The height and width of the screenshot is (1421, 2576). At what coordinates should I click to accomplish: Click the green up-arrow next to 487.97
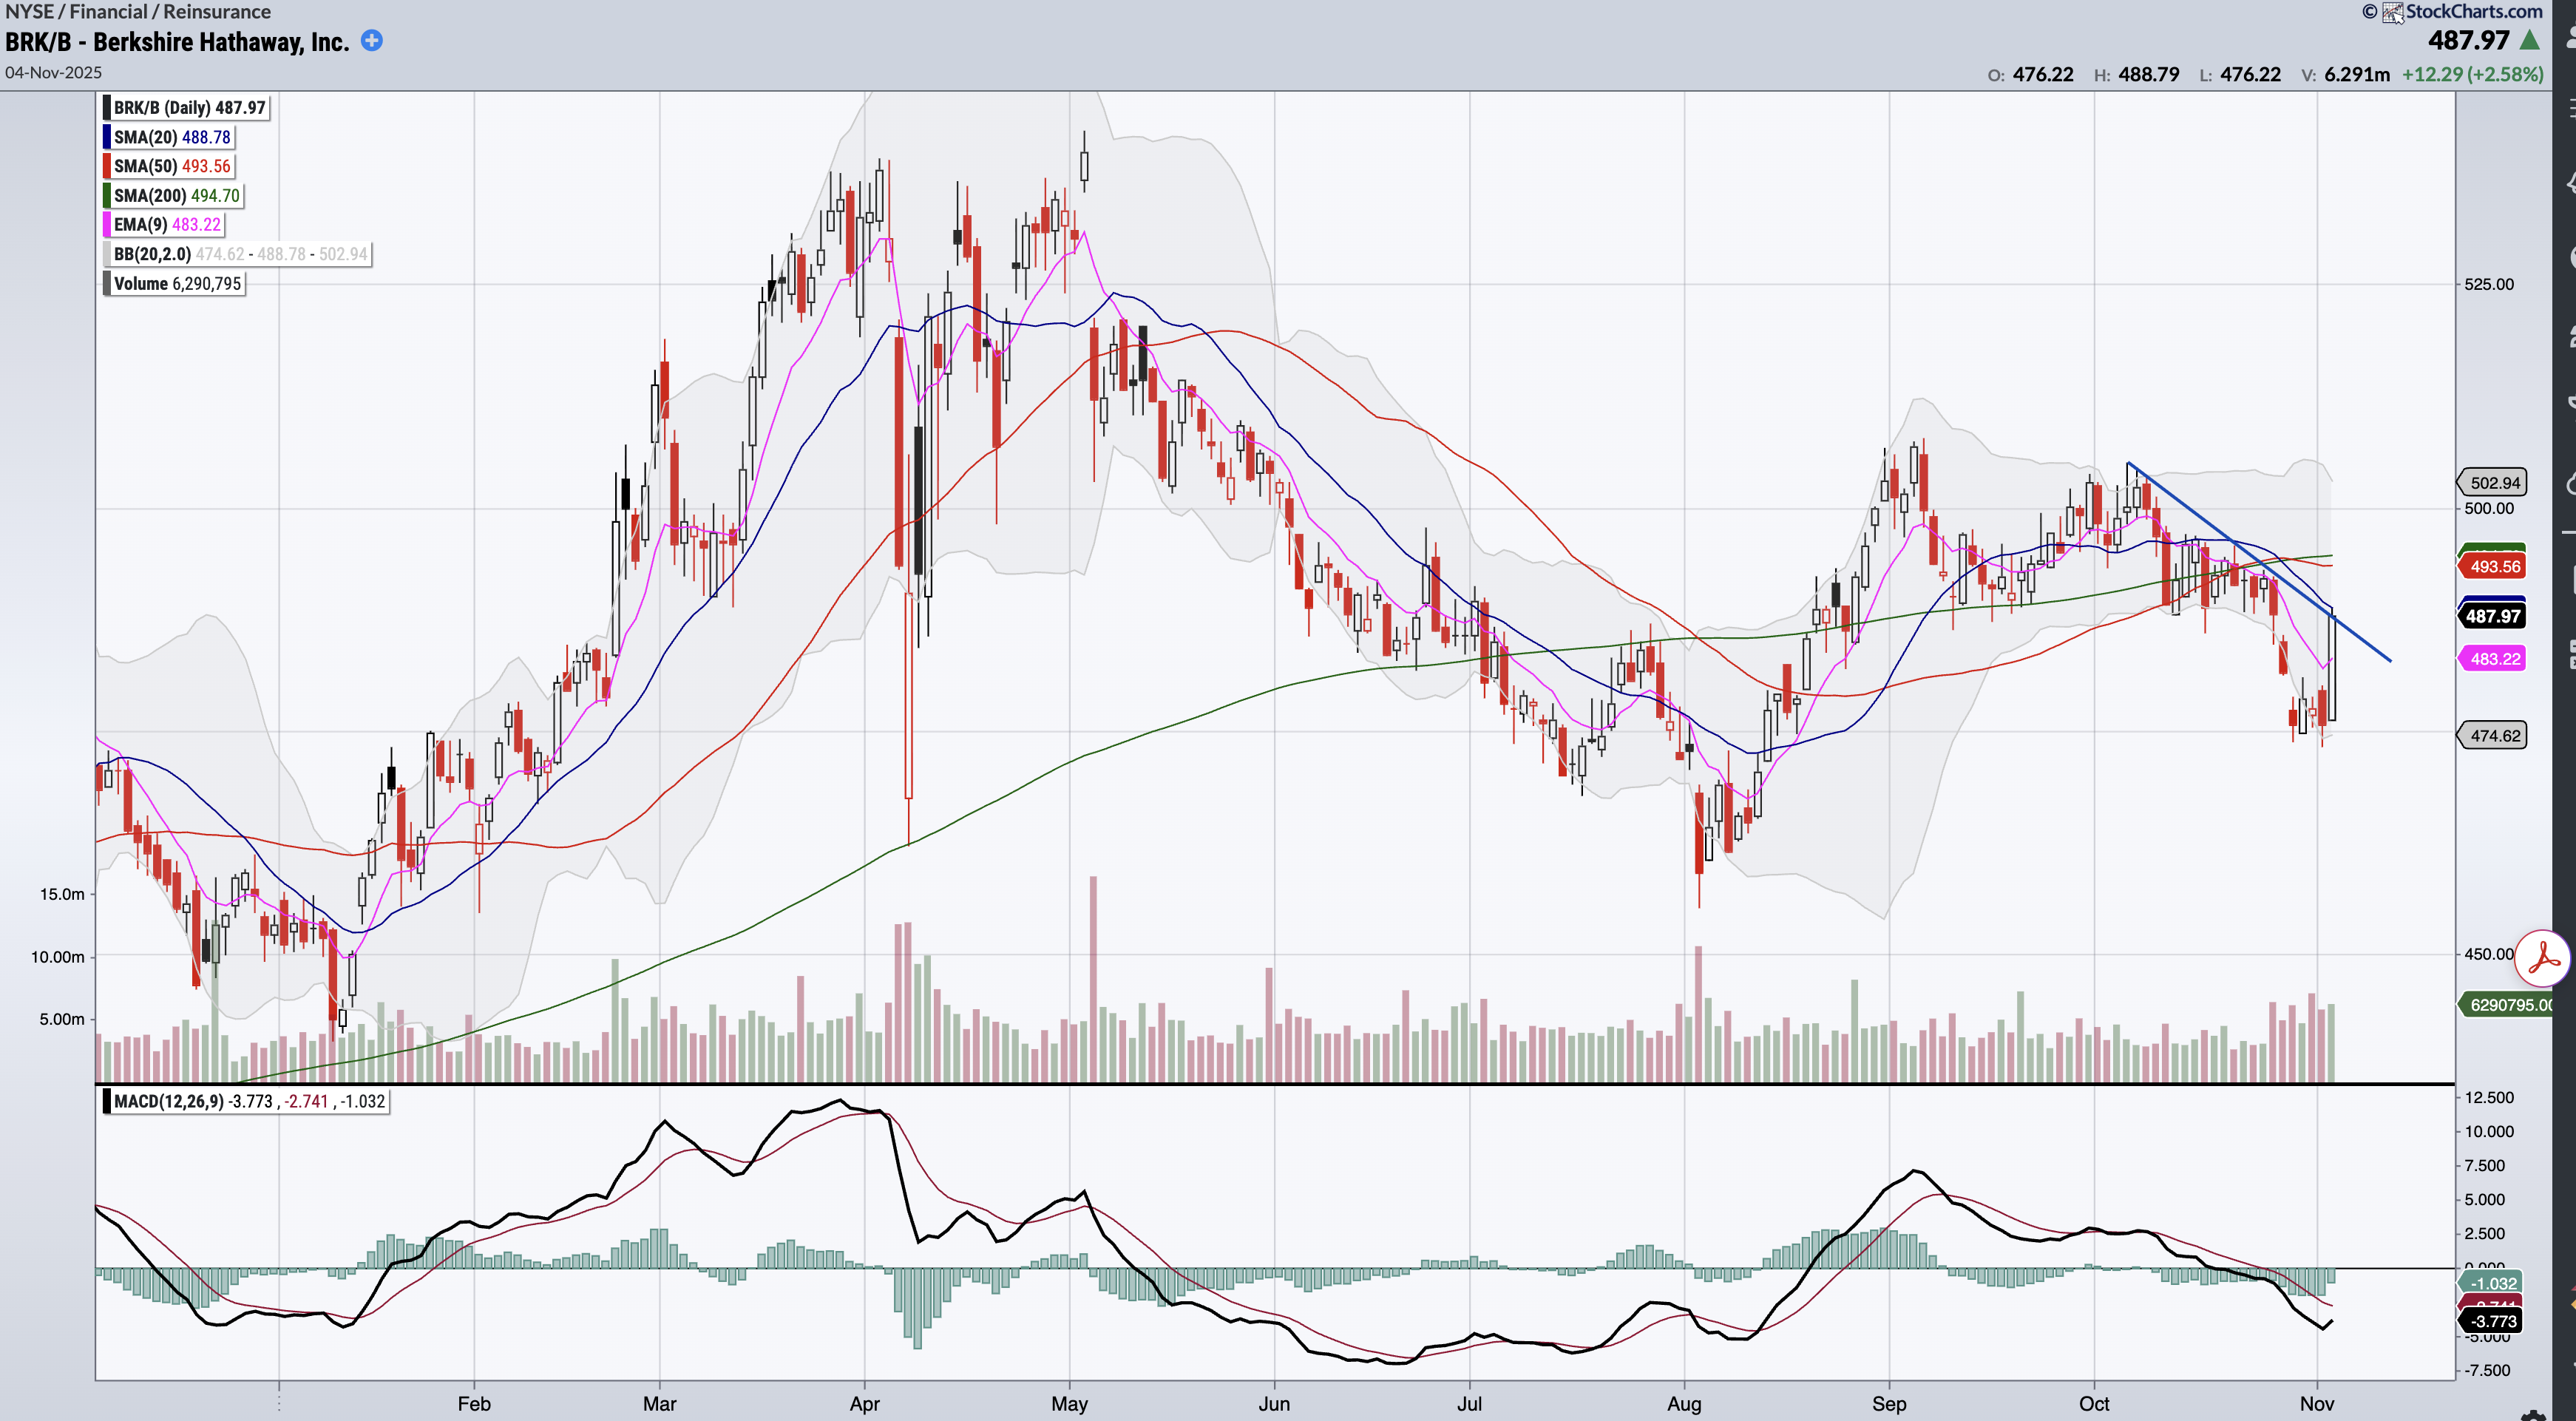pyautogui.click(x=2529, y=41)
